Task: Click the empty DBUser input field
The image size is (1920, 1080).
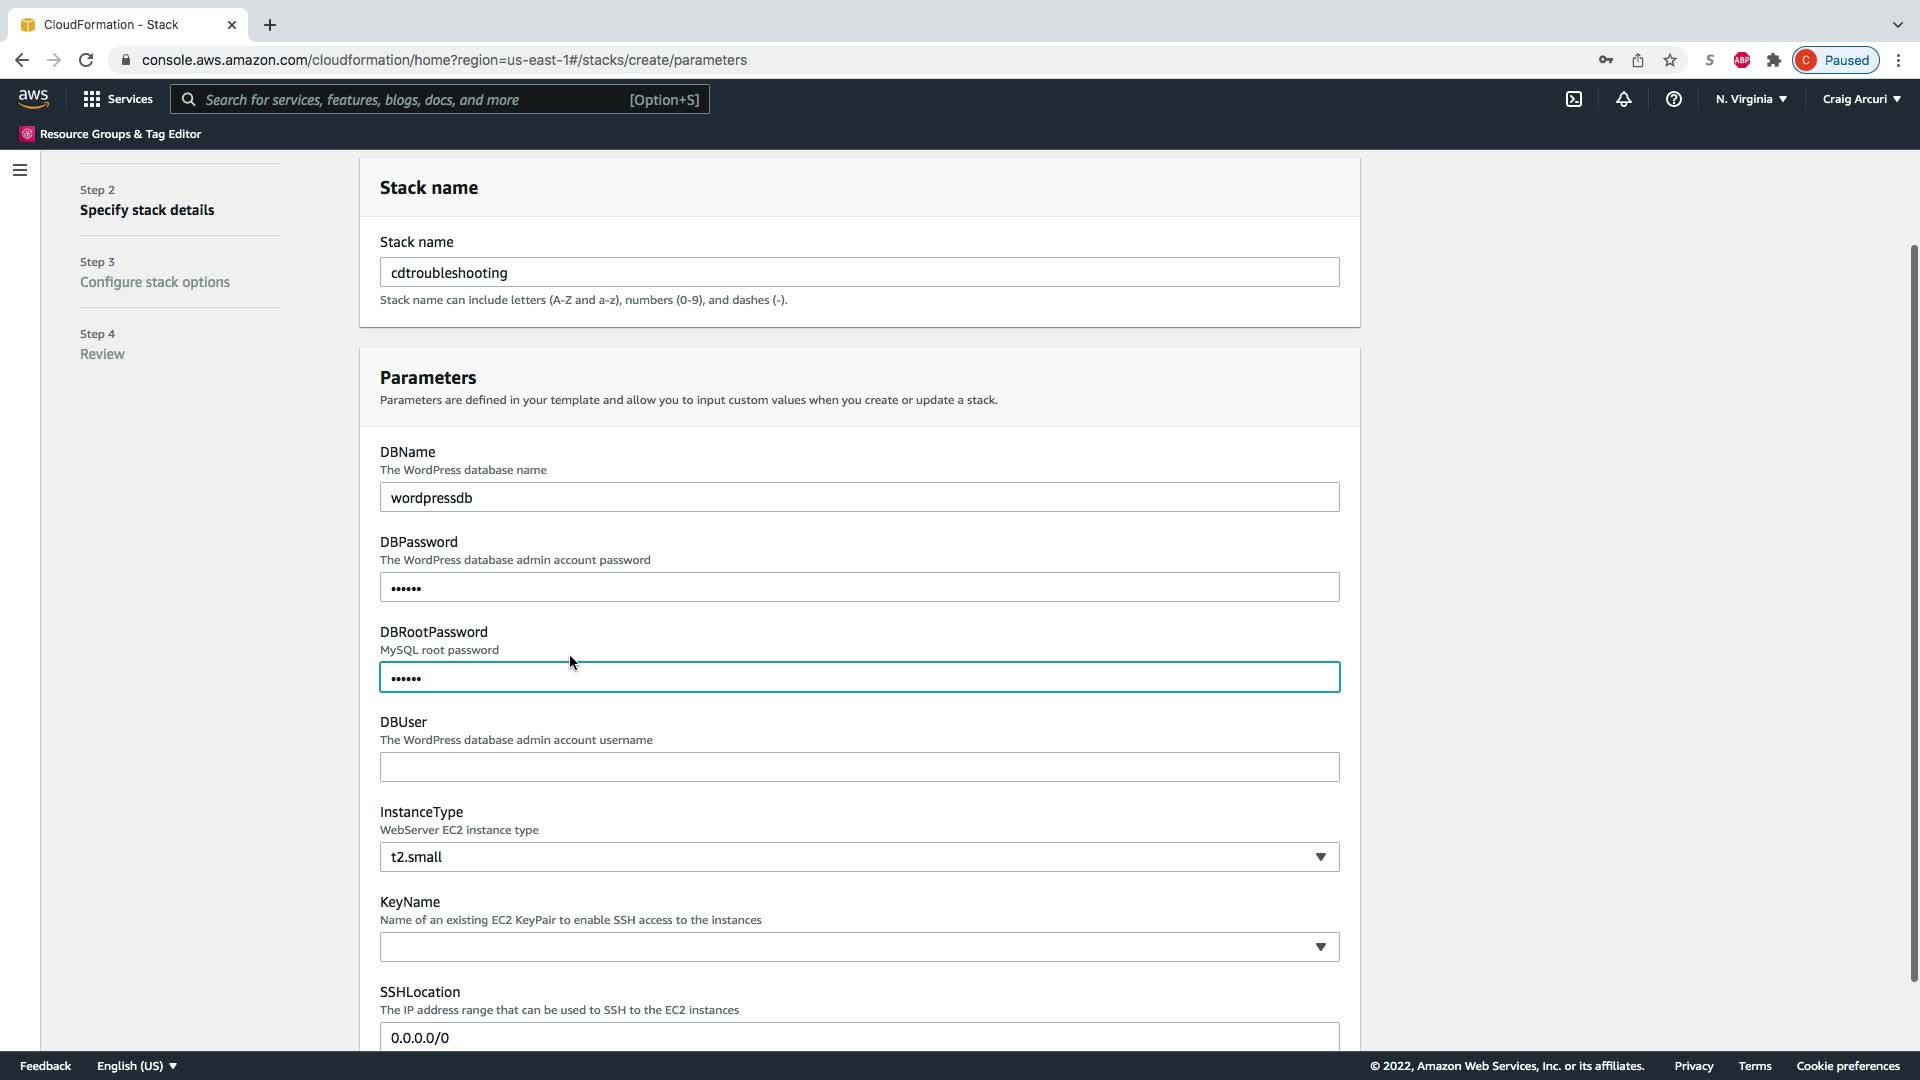Action: (x=859, y=767)
